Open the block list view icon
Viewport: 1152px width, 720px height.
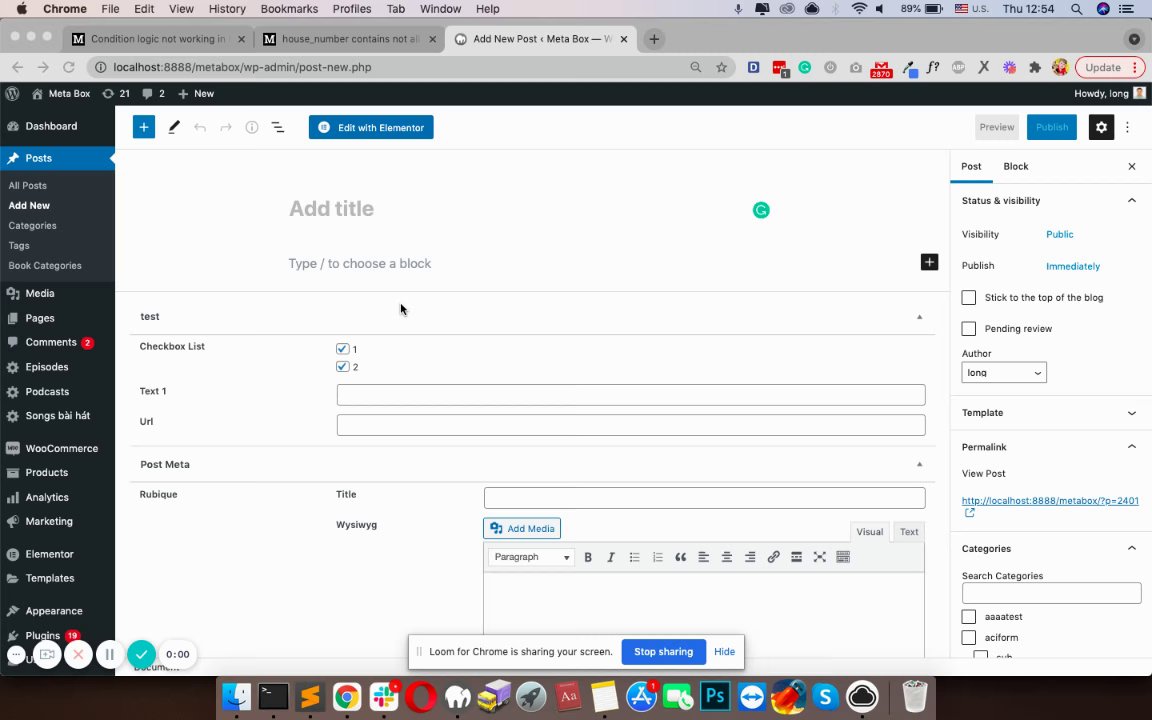point(278,127)
